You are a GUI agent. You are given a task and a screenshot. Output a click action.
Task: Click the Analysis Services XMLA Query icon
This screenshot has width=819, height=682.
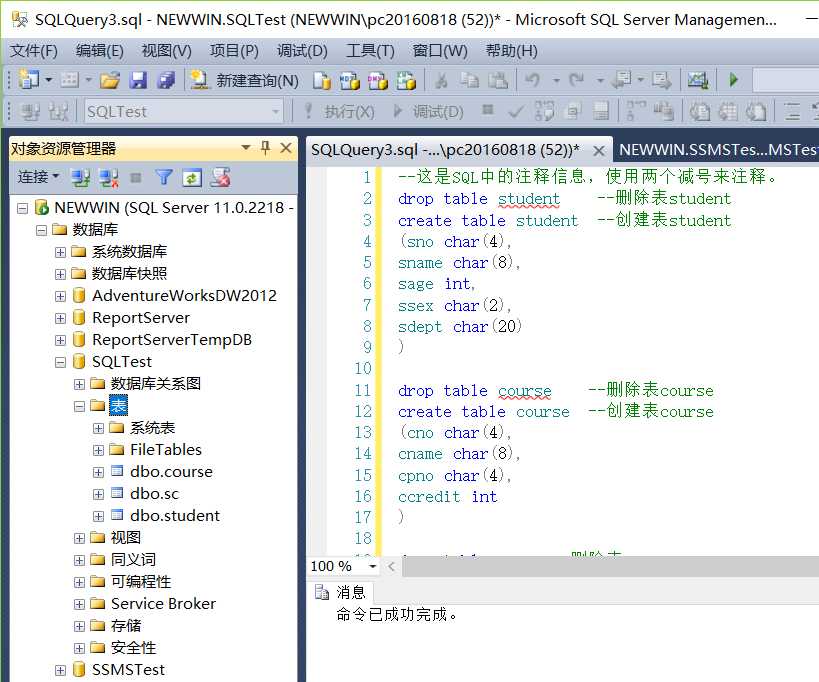[406, 80]
